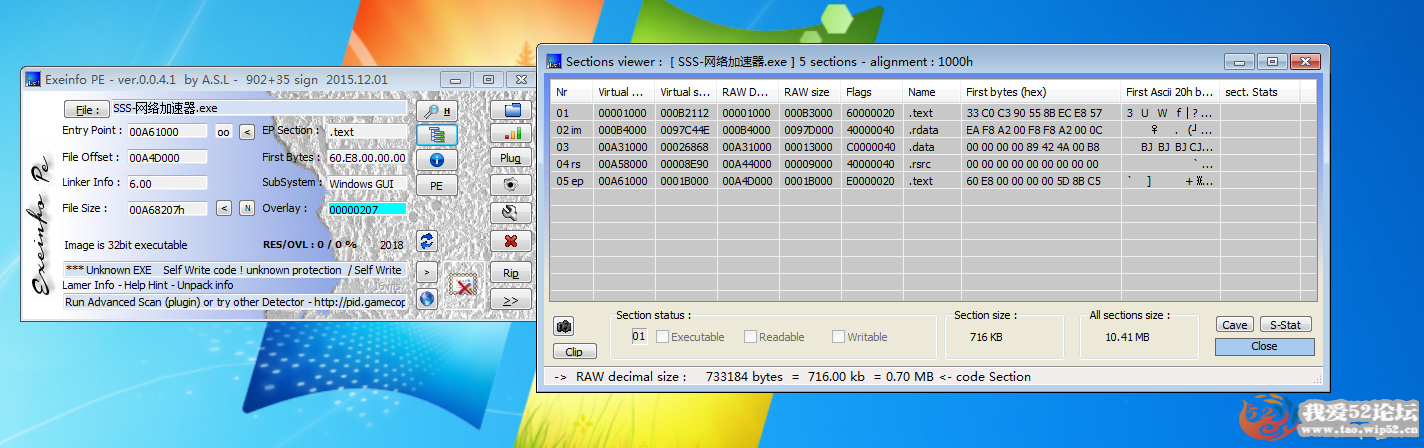Click the Run Advanced Scan hint line
The width and height of the screenshot is (1424, 448).
point(235,301)
